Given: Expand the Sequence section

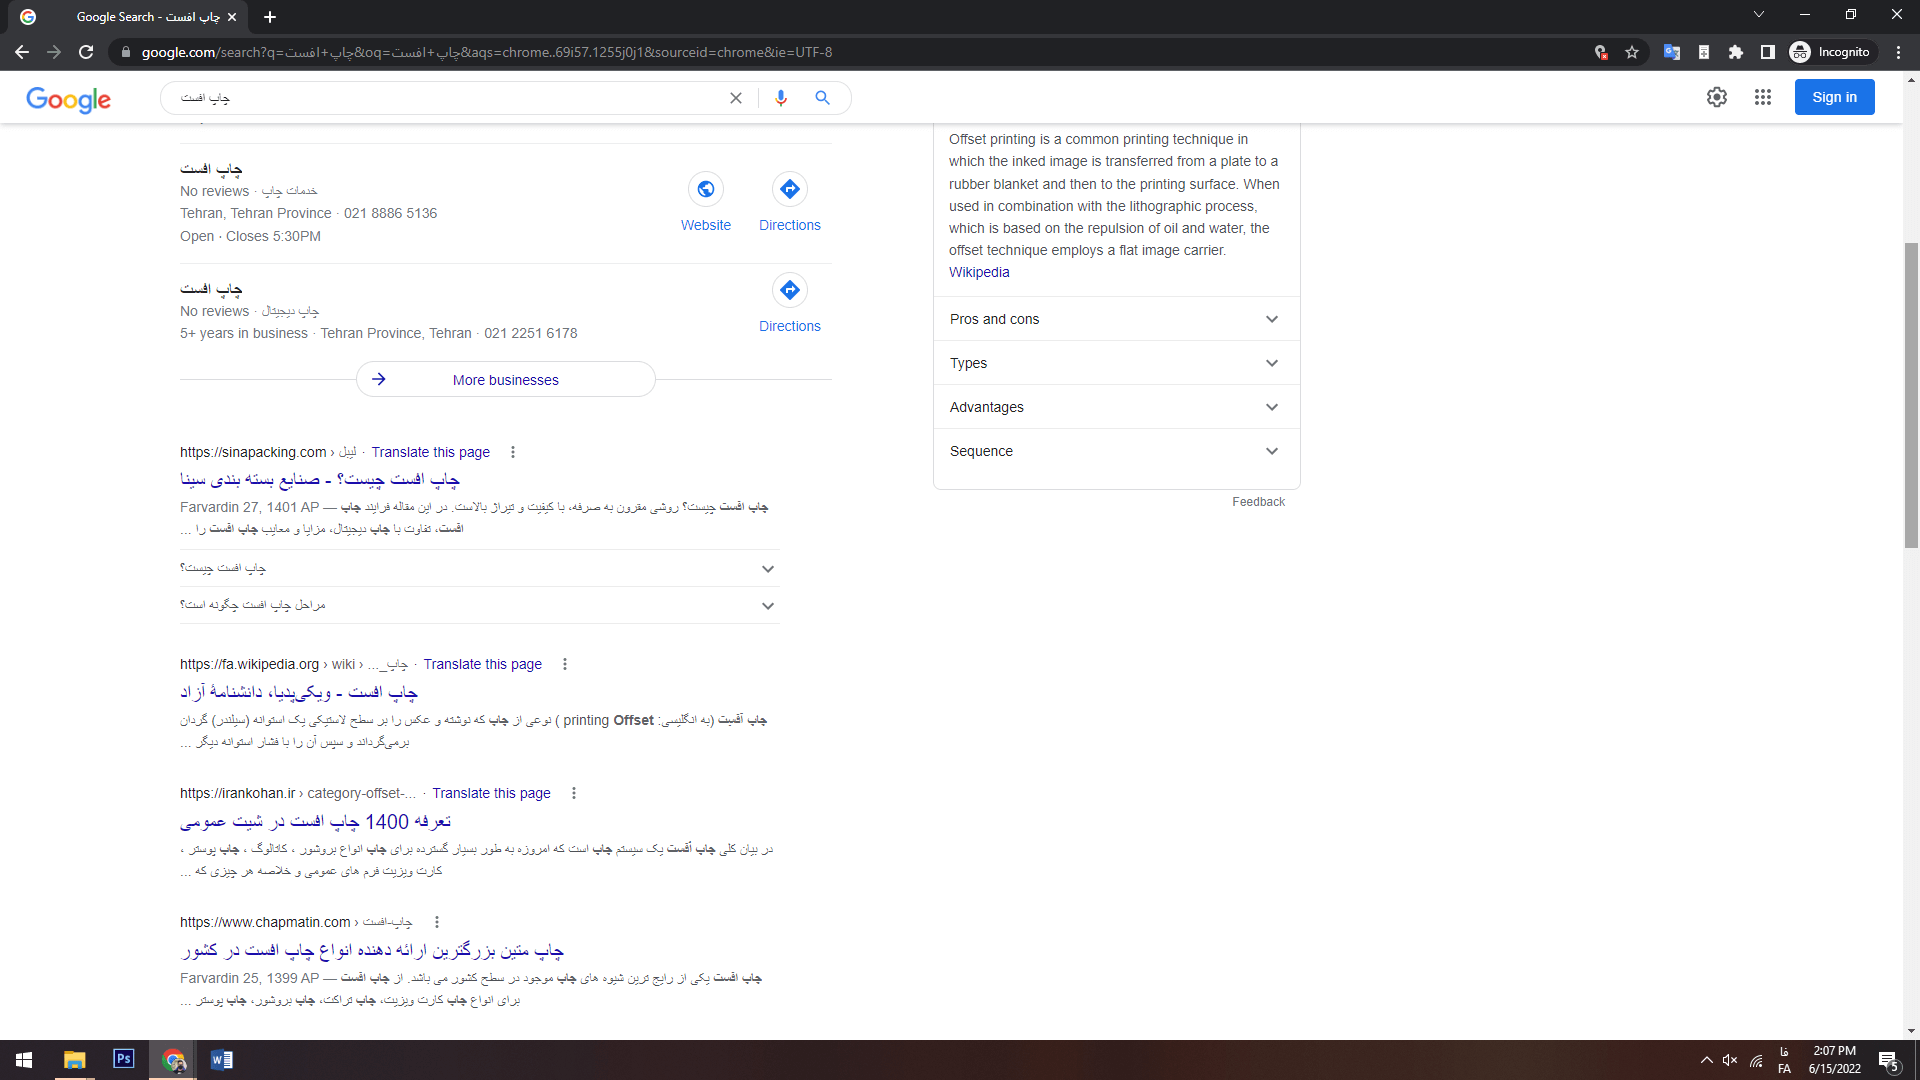Looking at the screenshot, I should tap(1116, 451).
